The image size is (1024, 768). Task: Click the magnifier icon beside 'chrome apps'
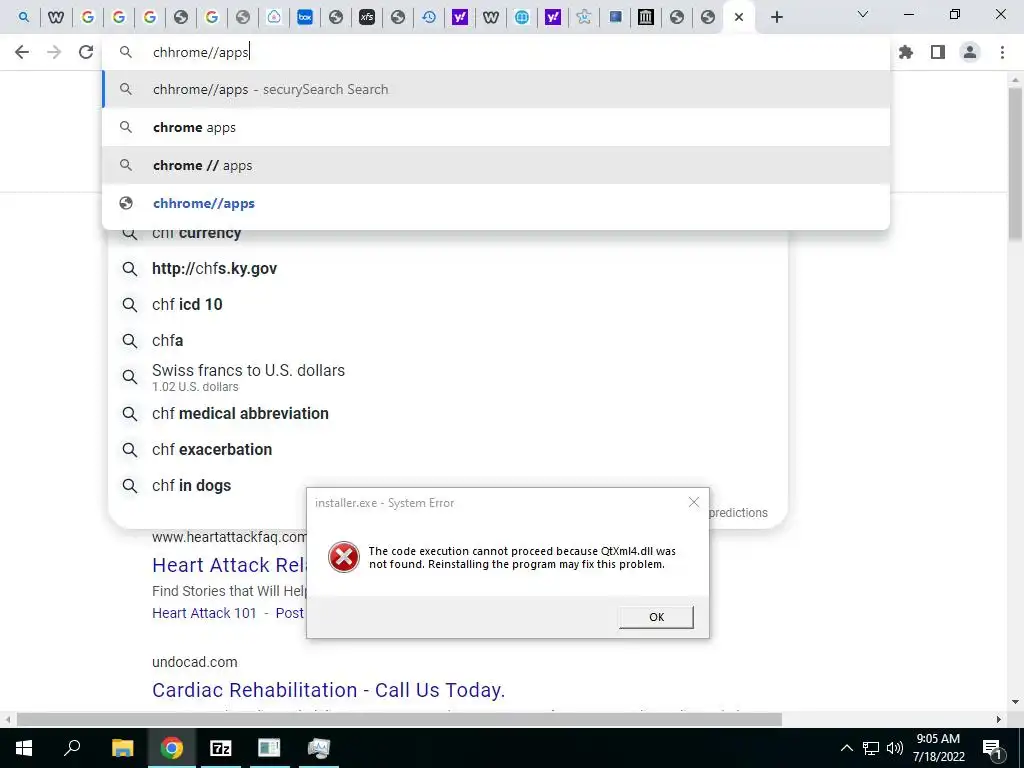tap(126, 127)
